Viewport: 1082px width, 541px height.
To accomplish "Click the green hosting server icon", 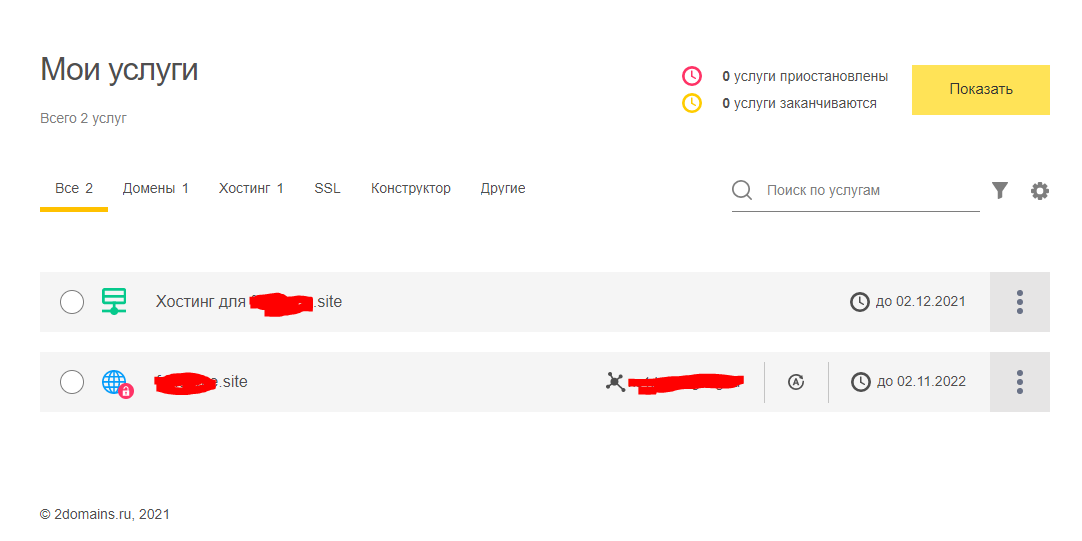I will coord(114,301).
